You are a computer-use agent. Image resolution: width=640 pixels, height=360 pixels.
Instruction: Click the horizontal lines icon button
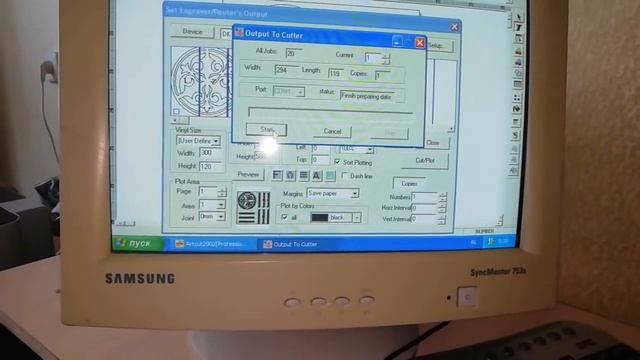(304, 176)
